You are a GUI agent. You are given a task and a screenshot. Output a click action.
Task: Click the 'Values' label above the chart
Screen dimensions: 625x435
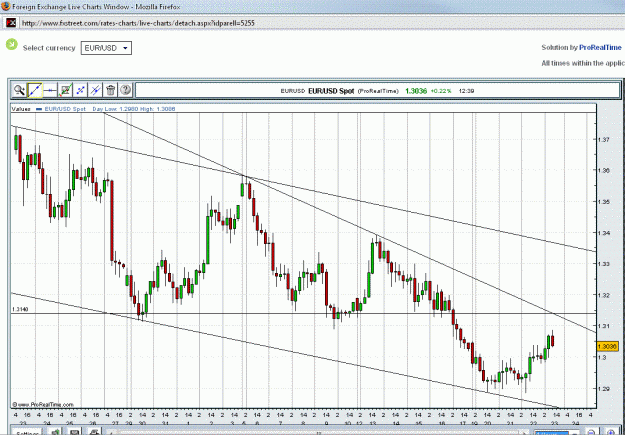click(x=21, y=108)
